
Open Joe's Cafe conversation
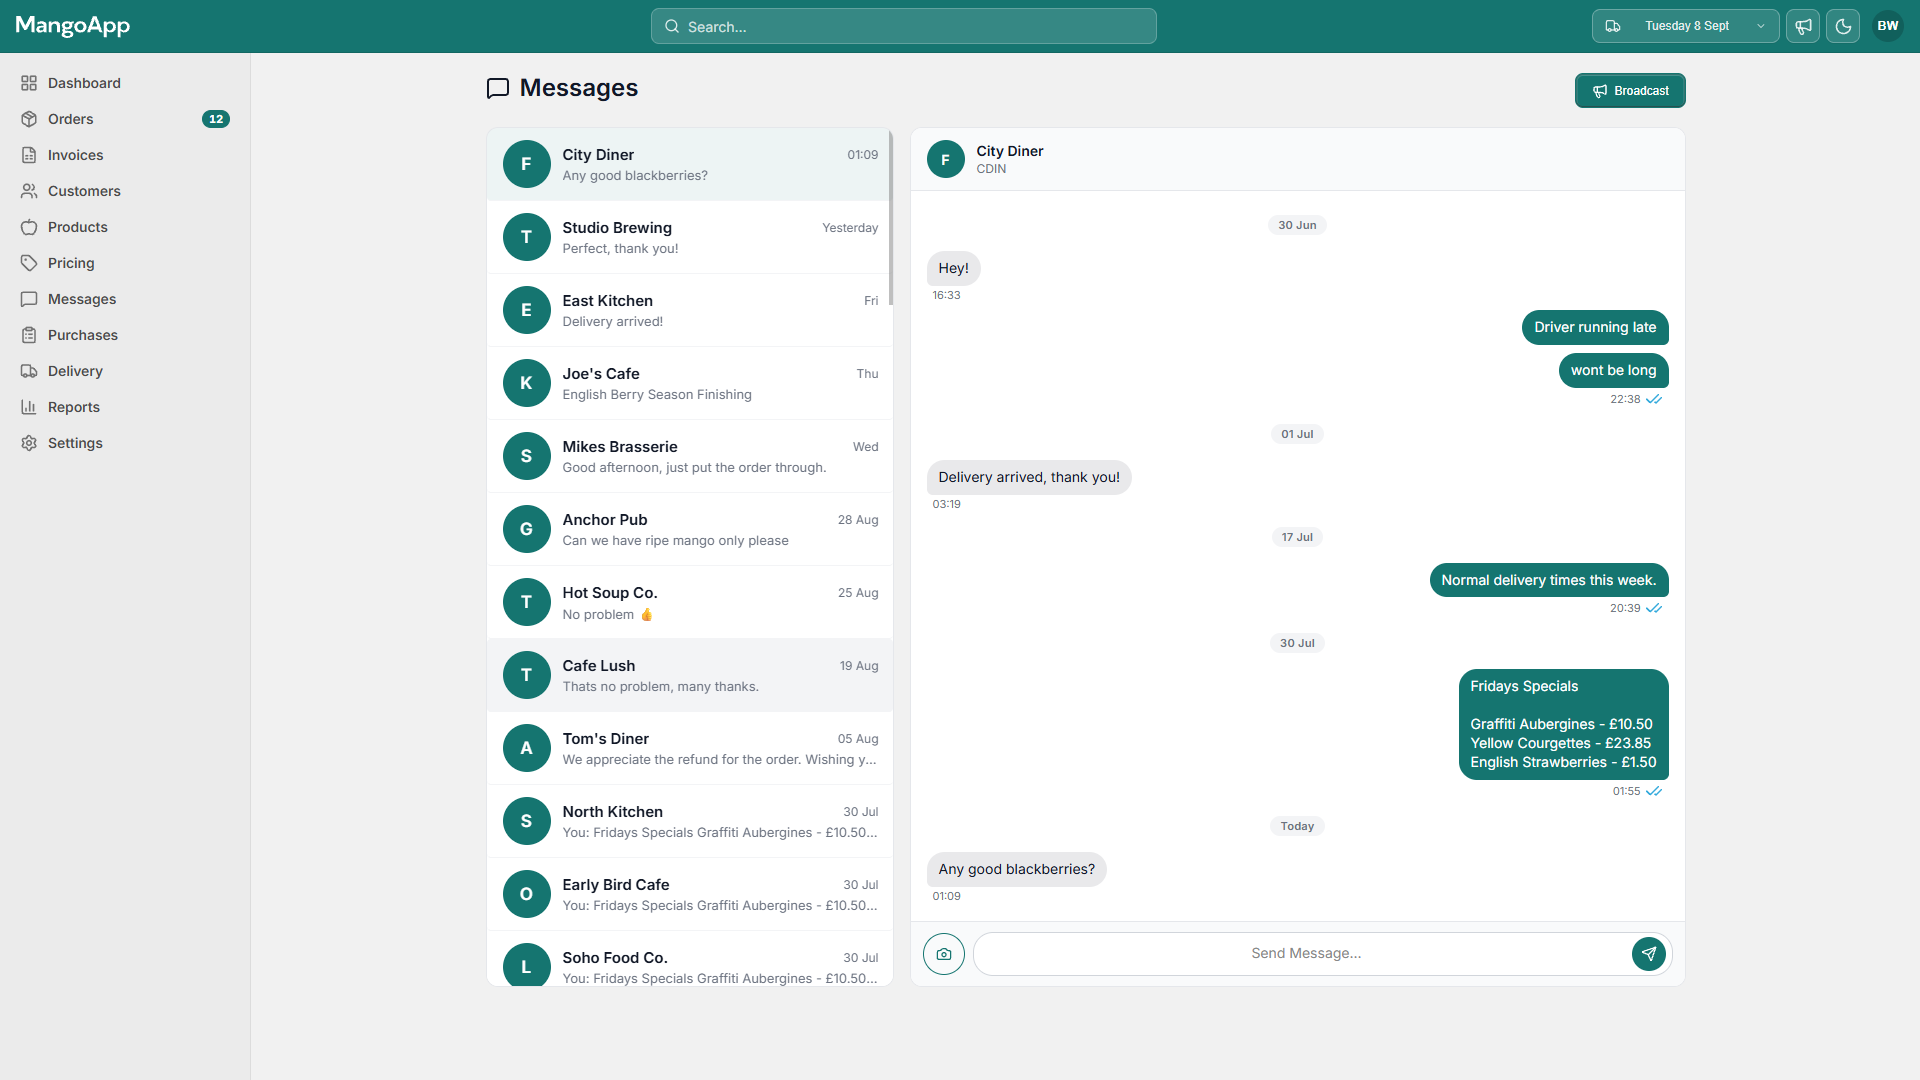click(x=688, y=383)
